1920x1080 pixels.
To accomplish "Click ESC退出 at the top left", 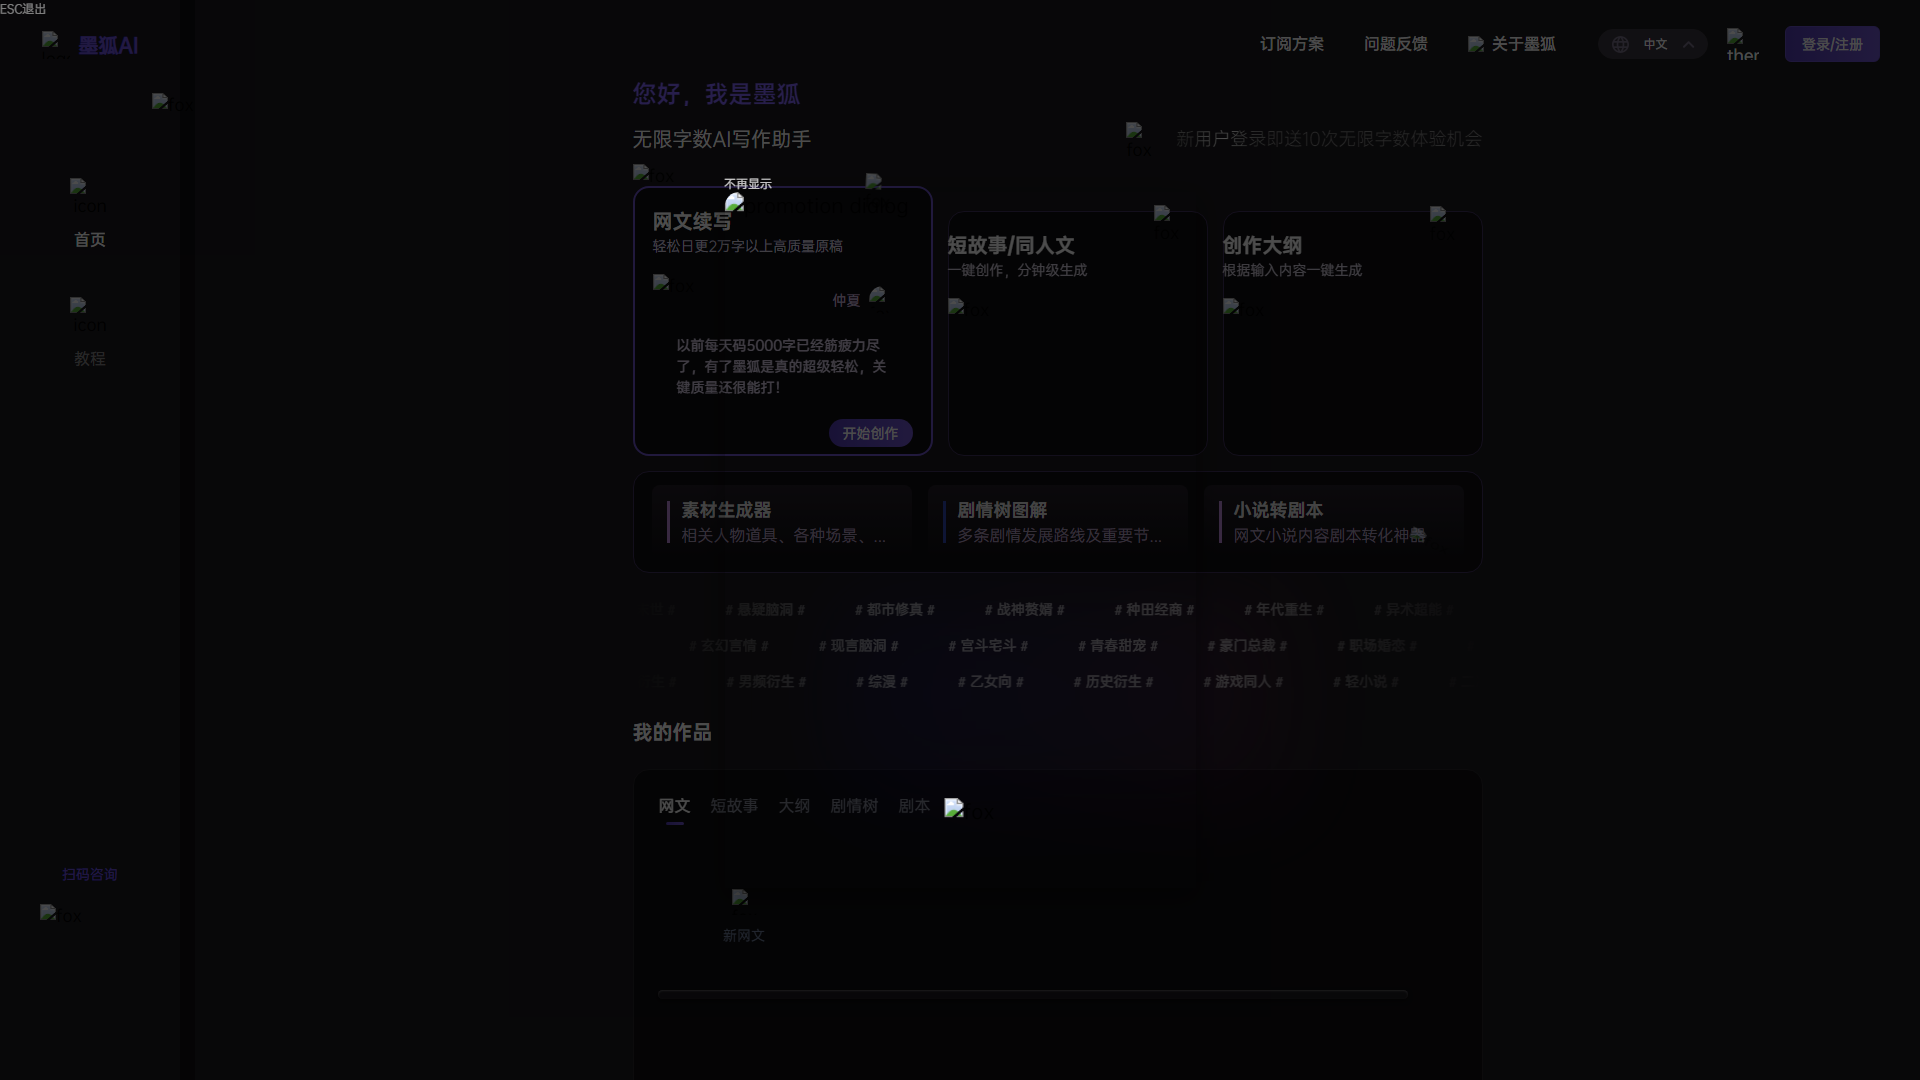I will pyautogui.click(x=23, y=9).
